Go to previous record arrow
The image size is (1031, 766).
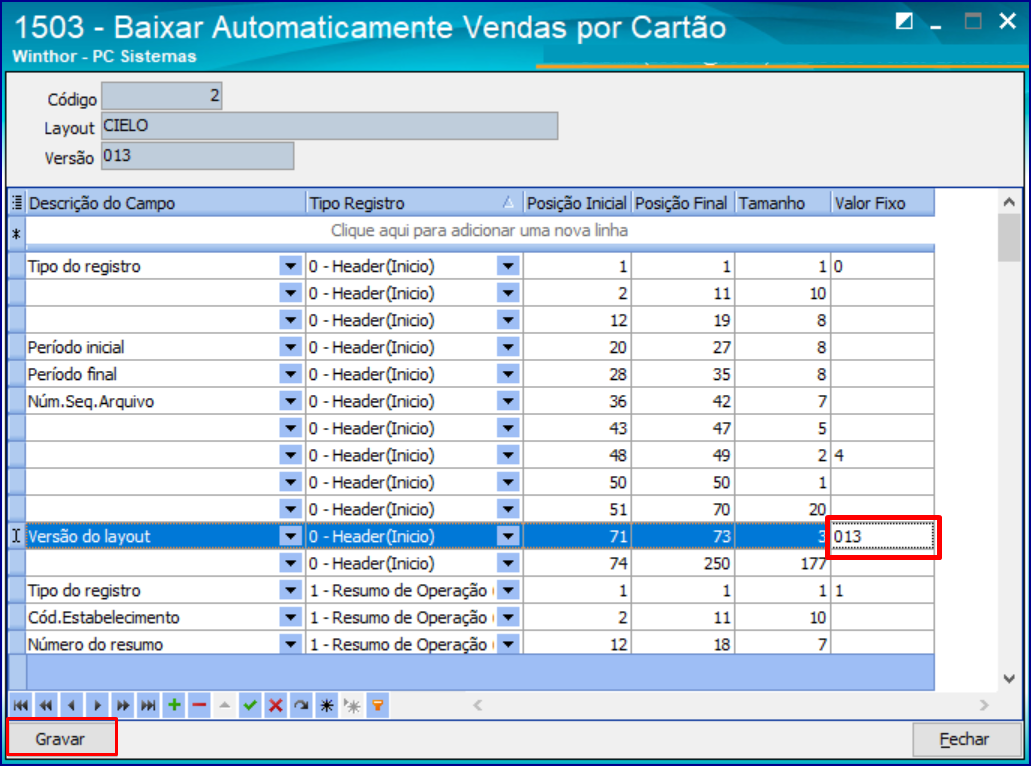coord(72,706)
